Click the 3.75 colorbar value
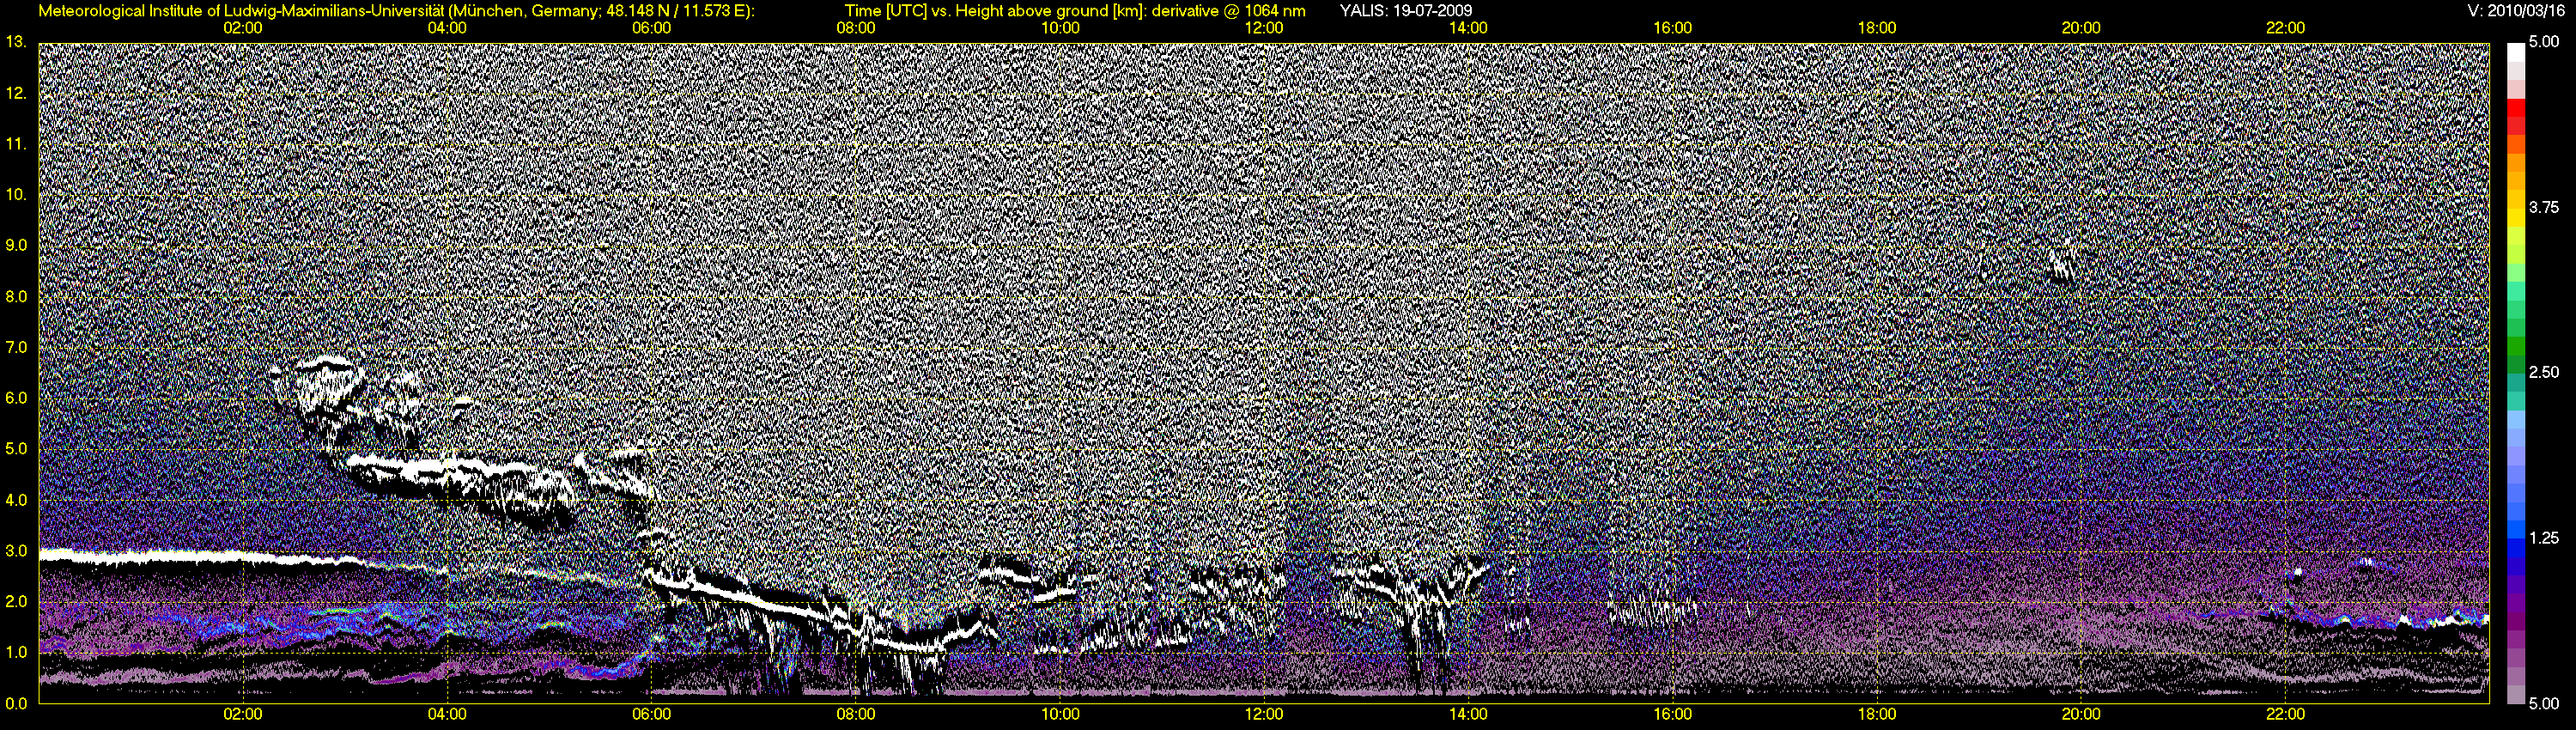Image resolution: width=2576 pixels, height=730 pixels. click(x=2544, y=208)
